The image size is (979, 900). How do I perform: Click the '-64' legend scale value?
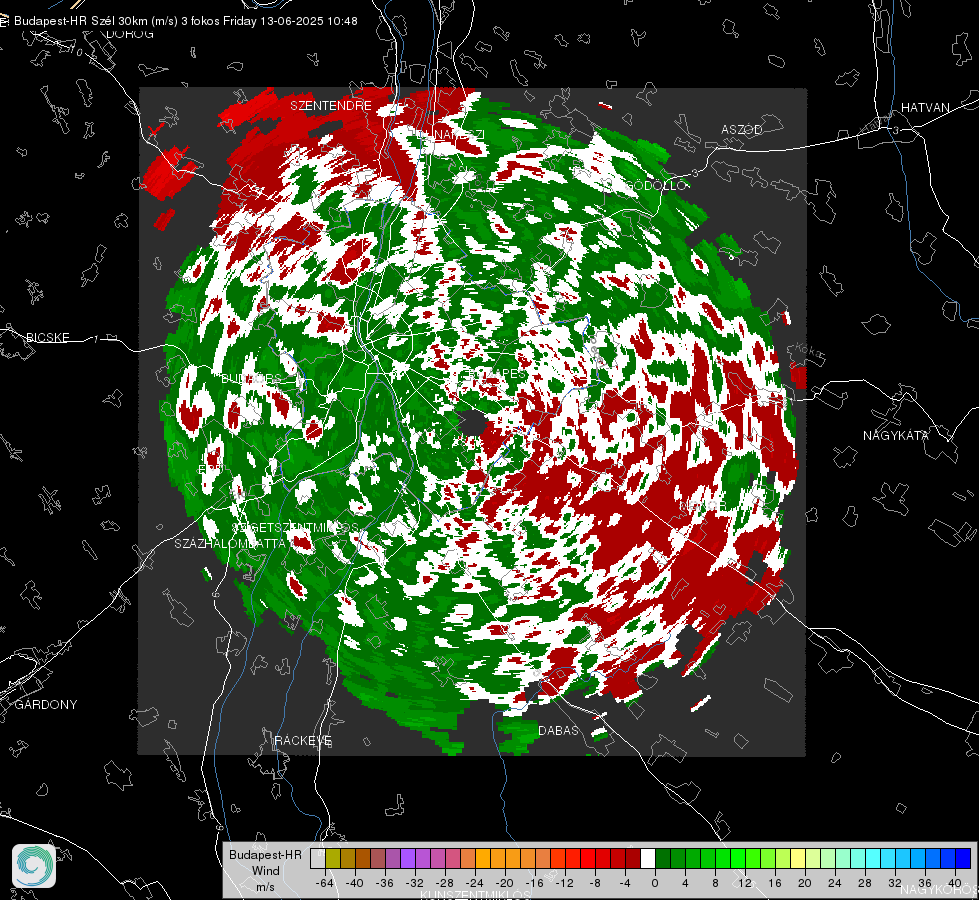click(x=324, y=883)
